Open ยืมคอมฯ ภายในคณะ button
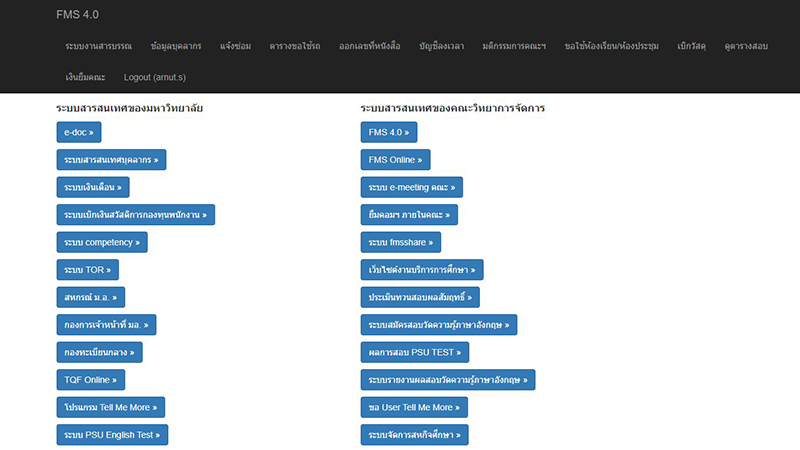 point(409,215)
